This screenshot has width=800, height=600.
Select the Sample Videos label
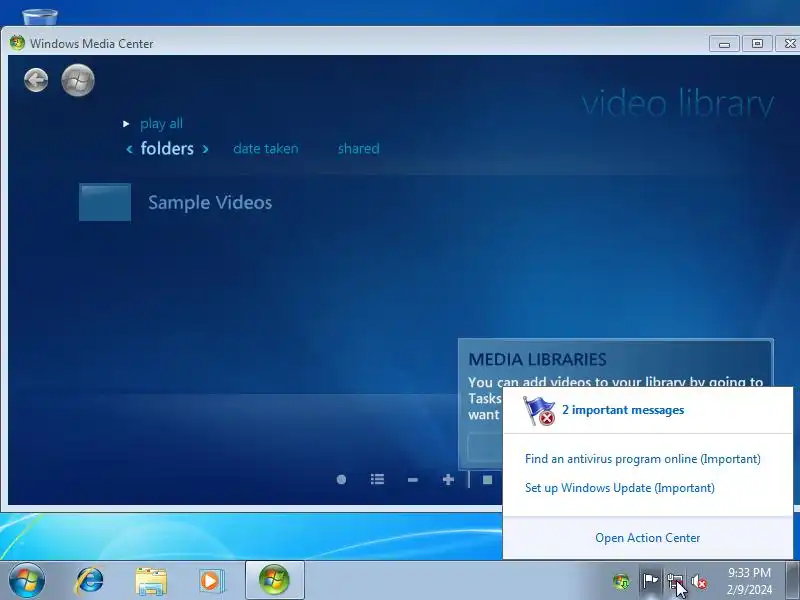coord(210,203)
